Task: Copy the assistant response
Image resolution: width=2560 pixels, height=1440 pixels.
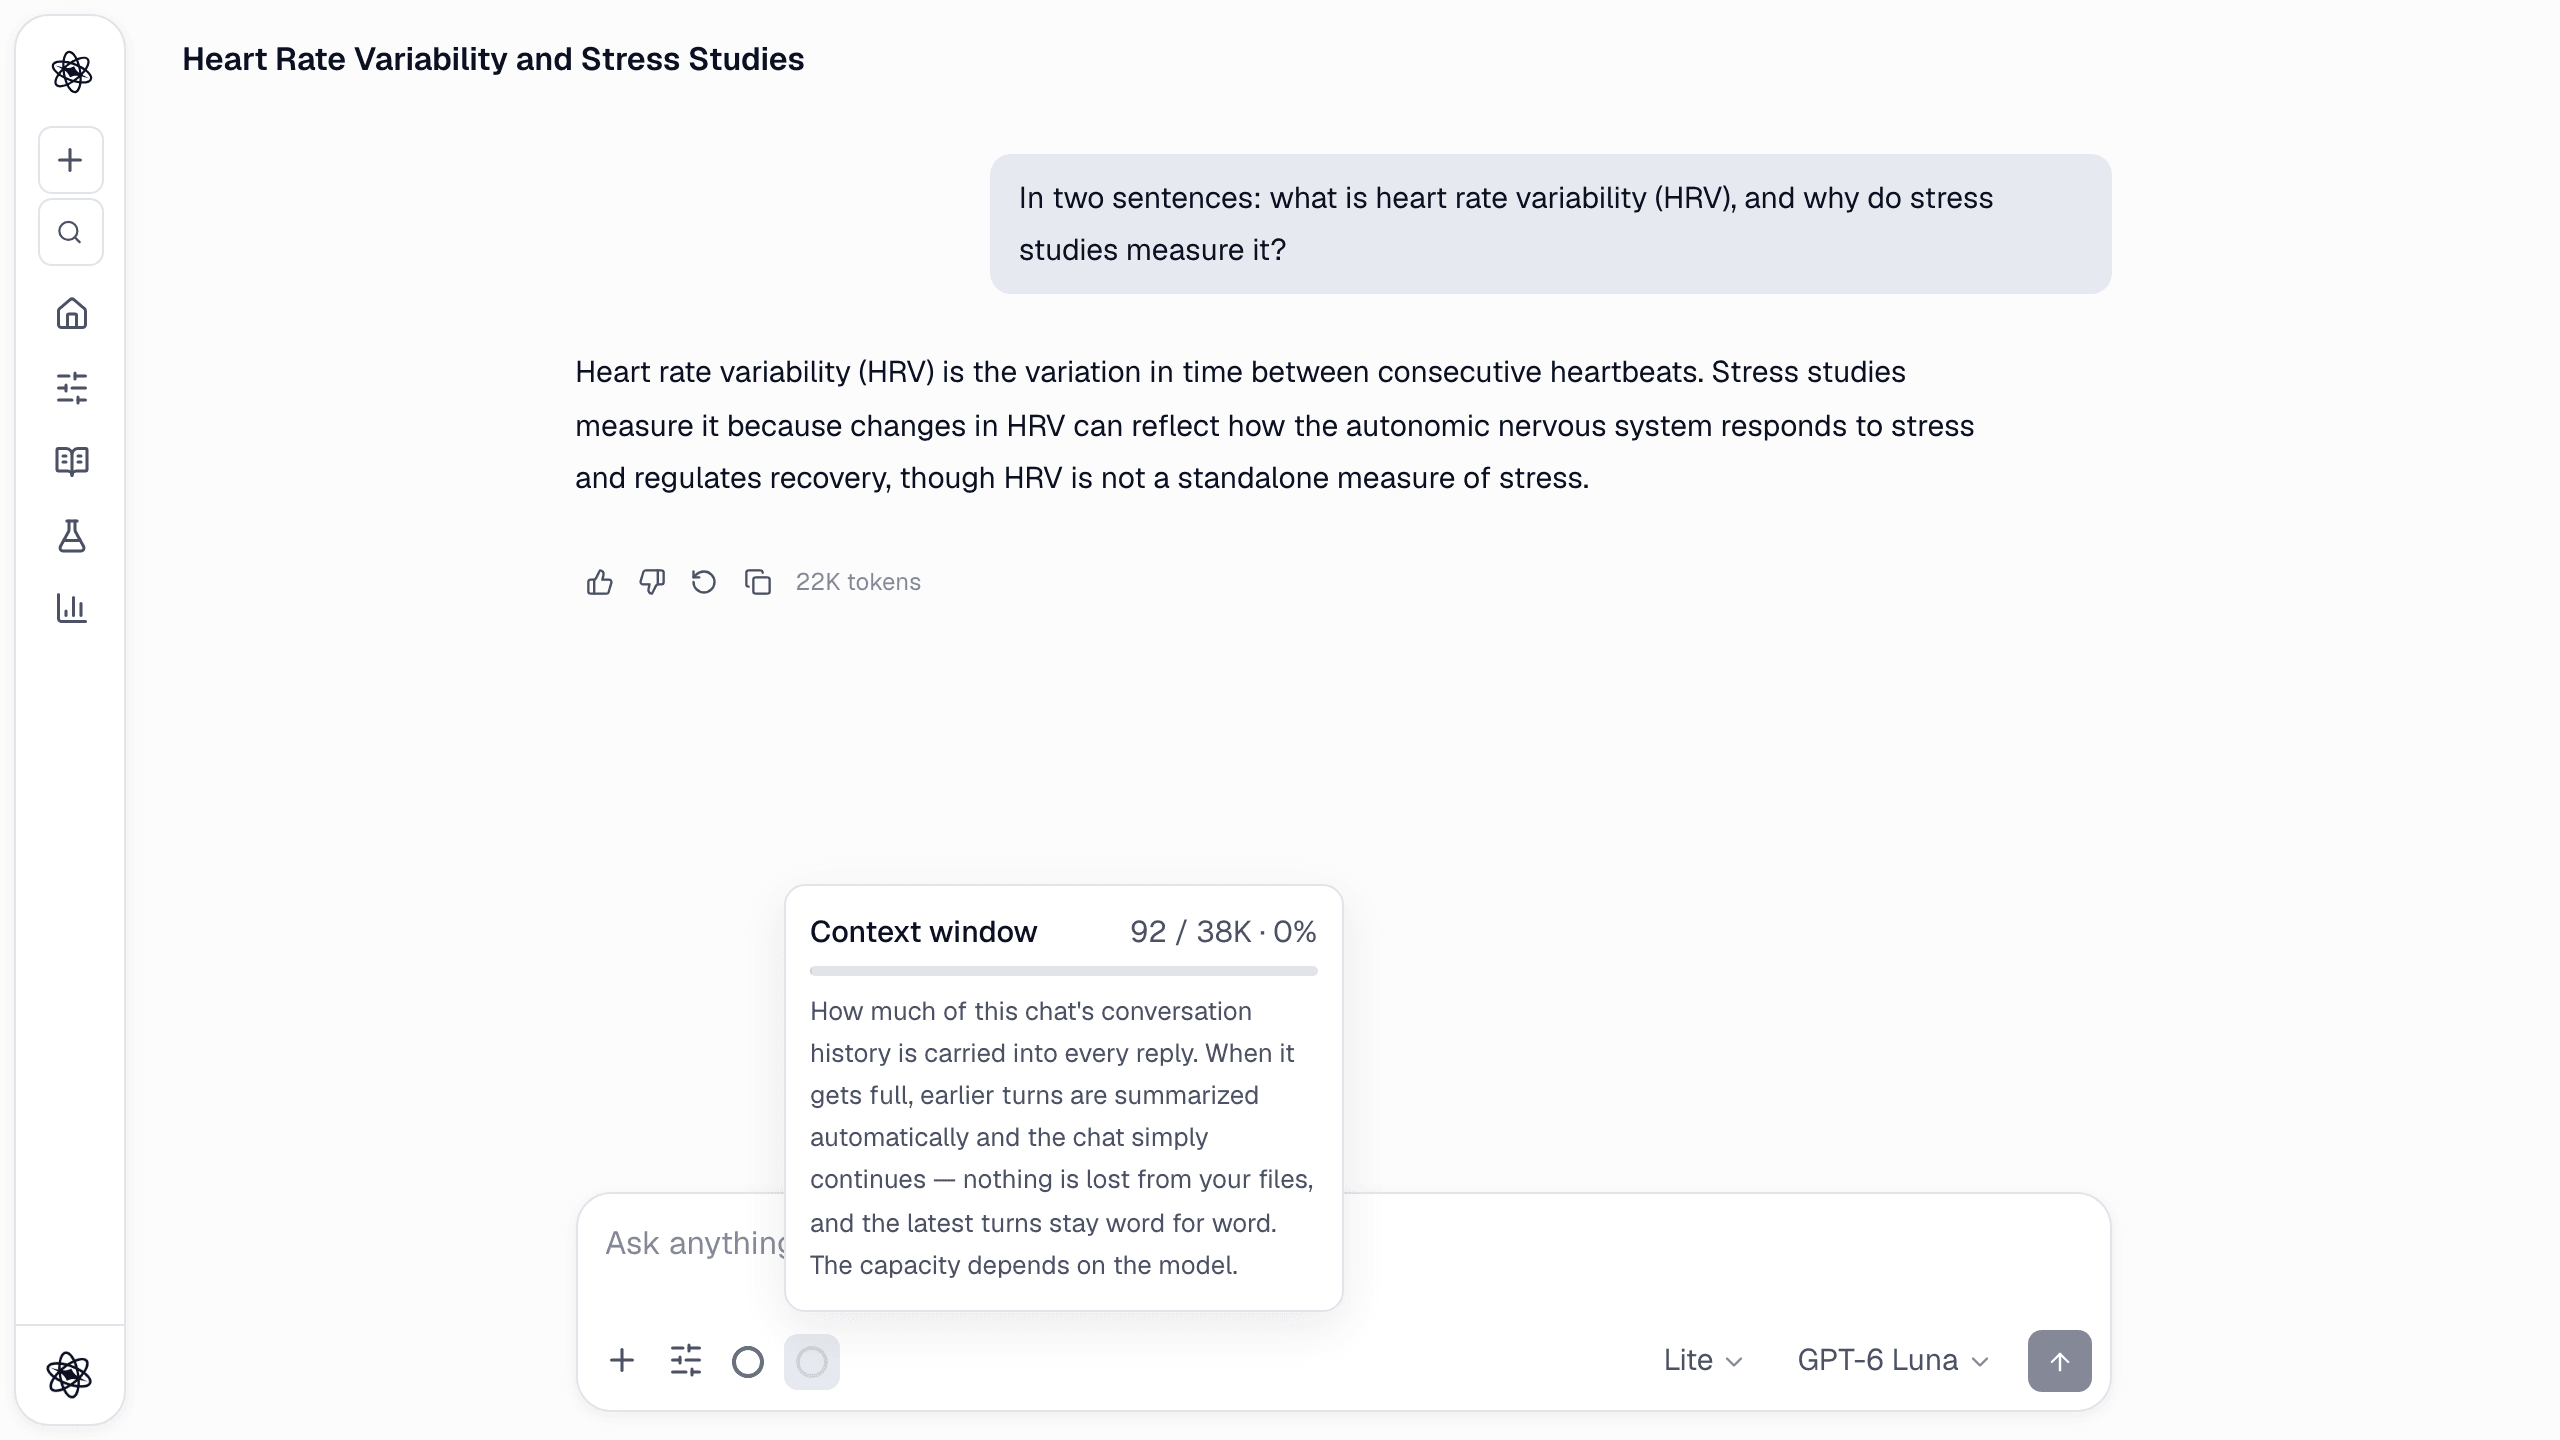Action: [757, 582]
